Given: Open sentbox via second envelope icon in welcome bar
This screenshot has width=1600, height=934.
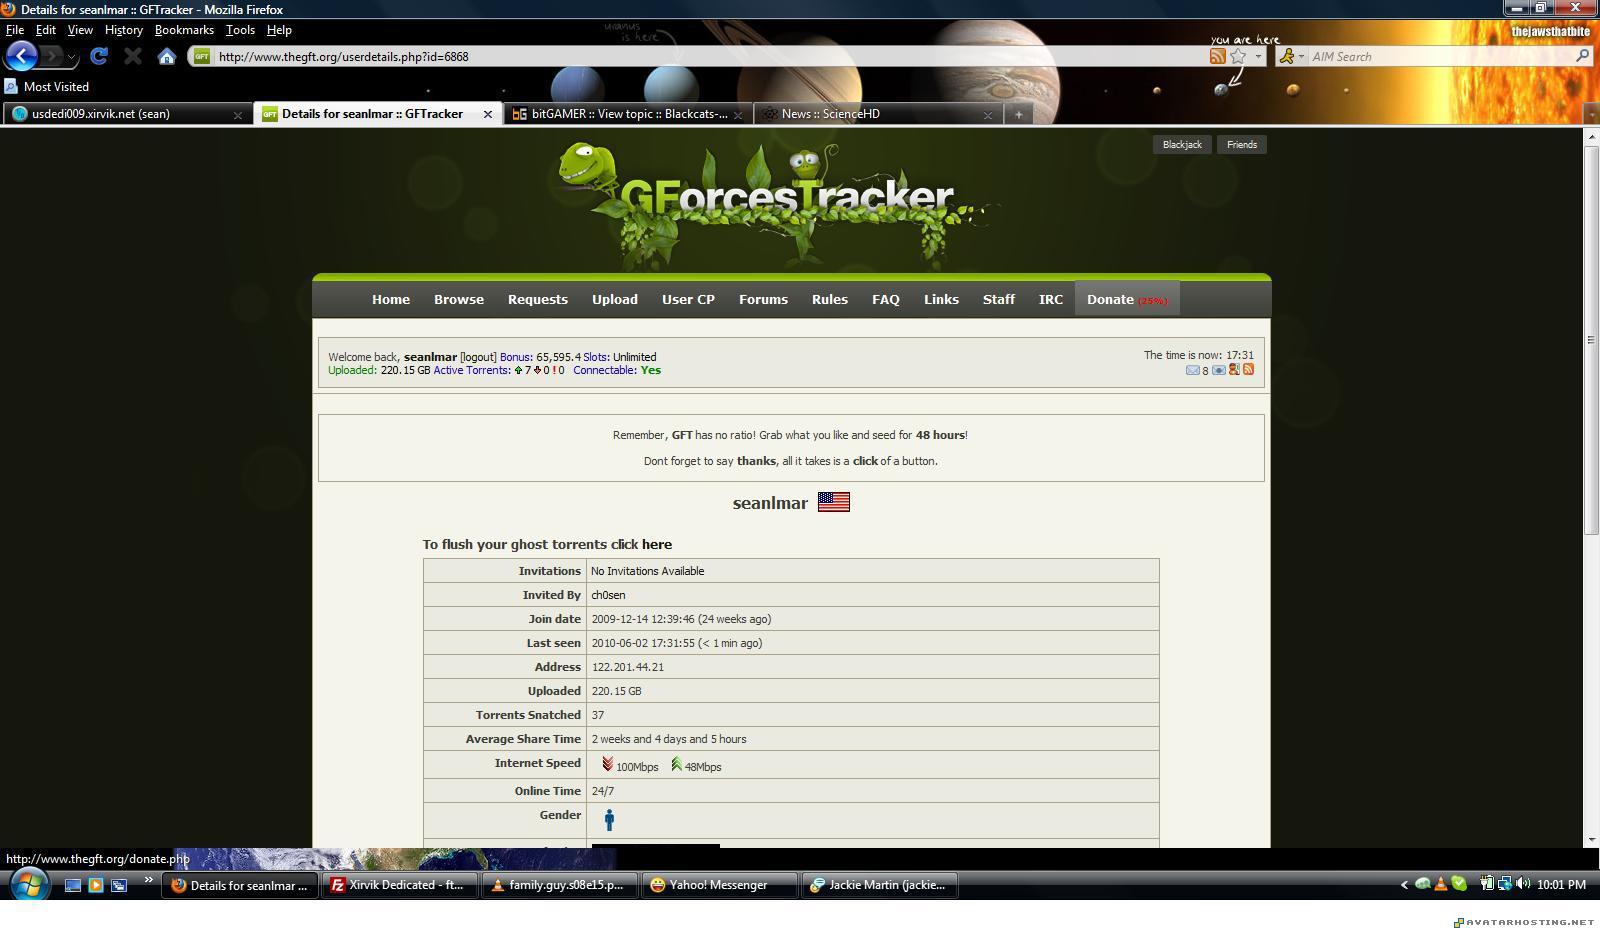Looking at the screenshot, I should [x=1218, y=369].
